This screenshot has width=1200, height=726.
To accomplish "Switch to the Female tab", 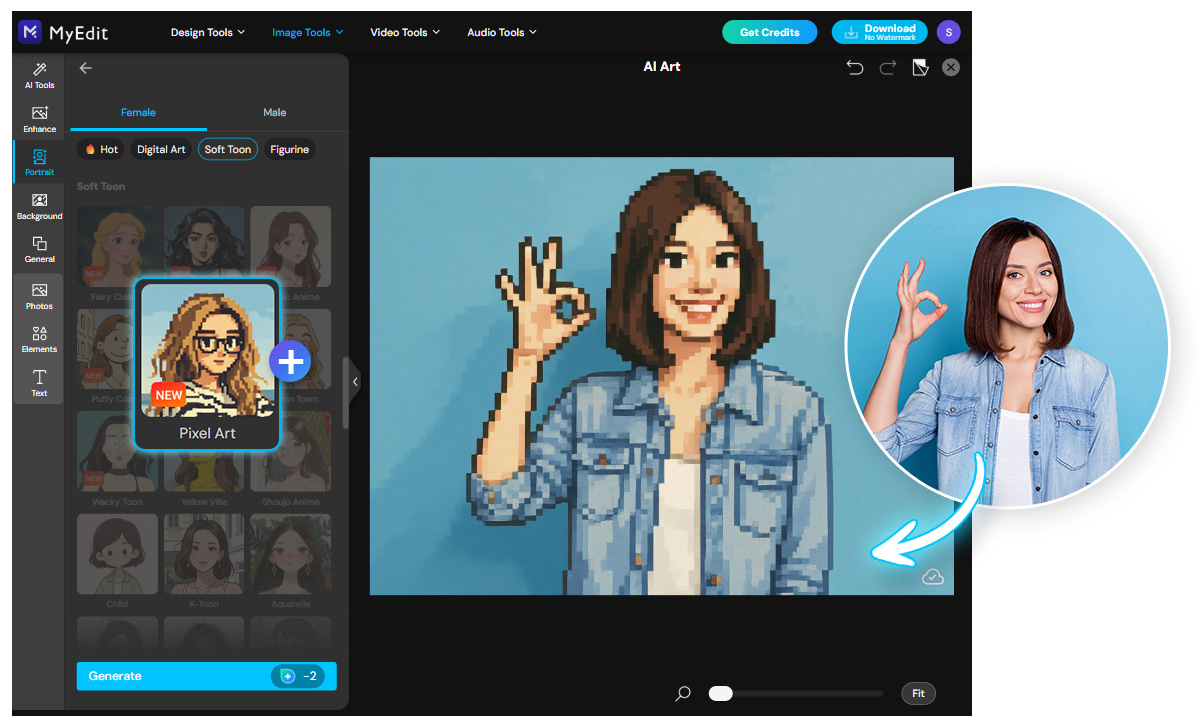I will tap(138, 112).
